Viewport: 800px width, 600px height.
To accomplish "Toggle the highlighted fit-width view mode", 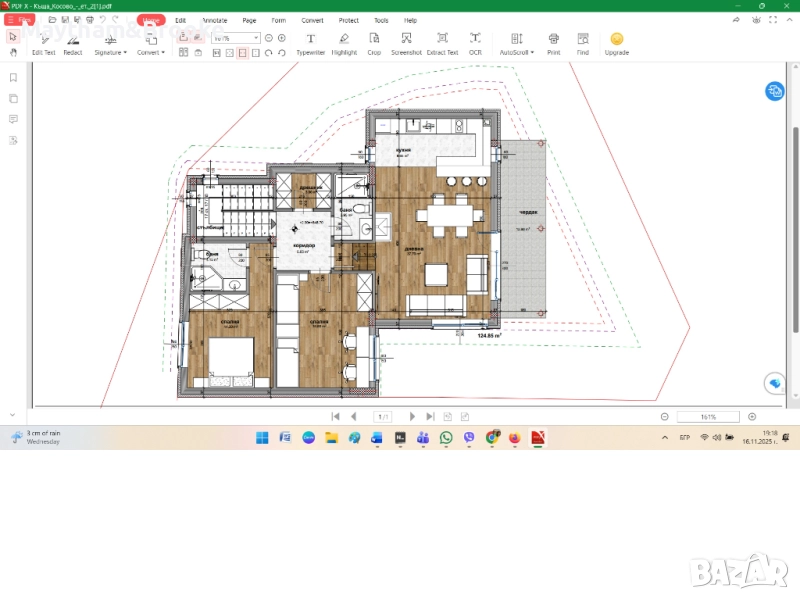I will (242, 52).
